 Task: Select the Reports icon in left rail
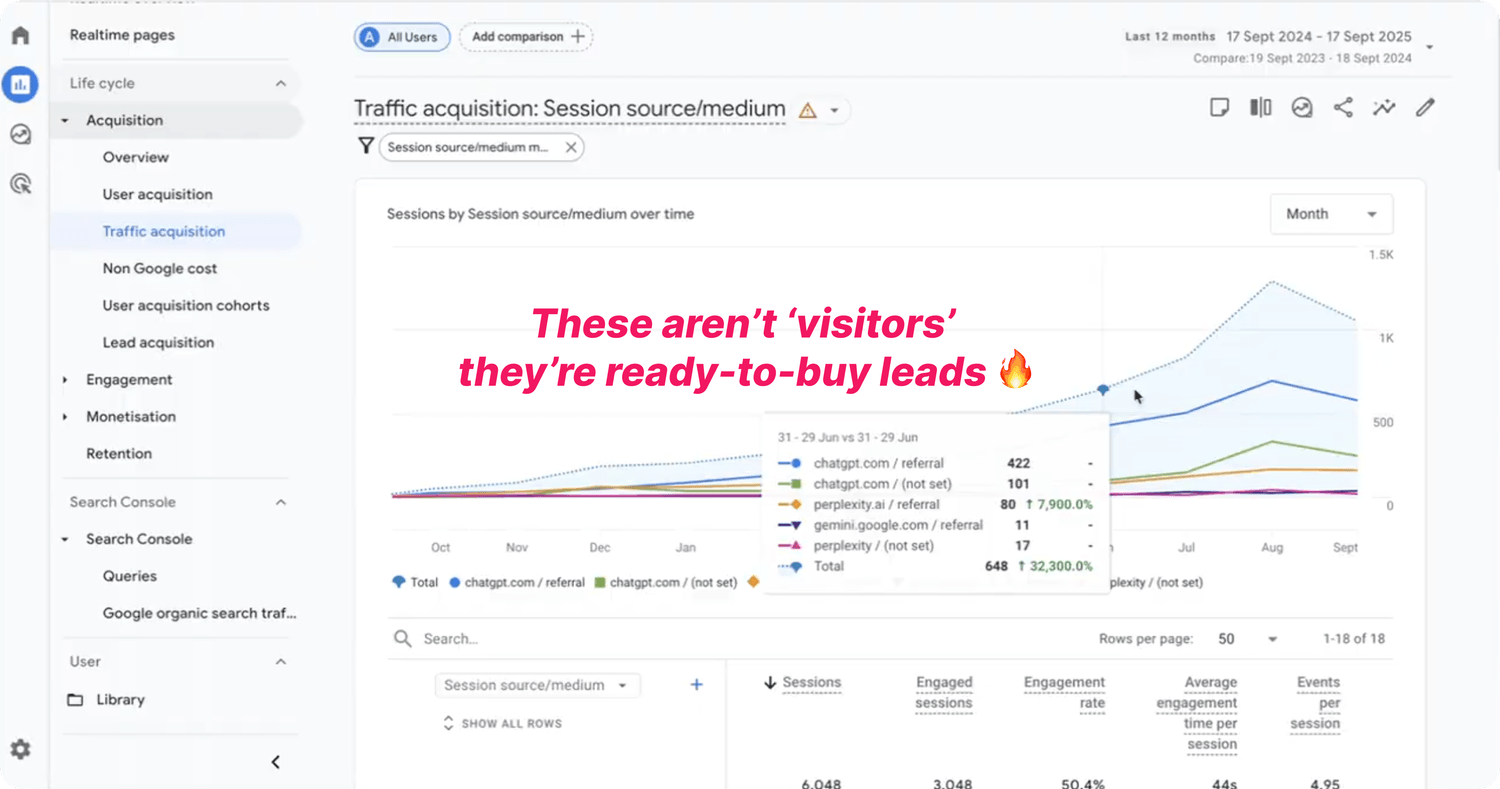pos(20,85)
